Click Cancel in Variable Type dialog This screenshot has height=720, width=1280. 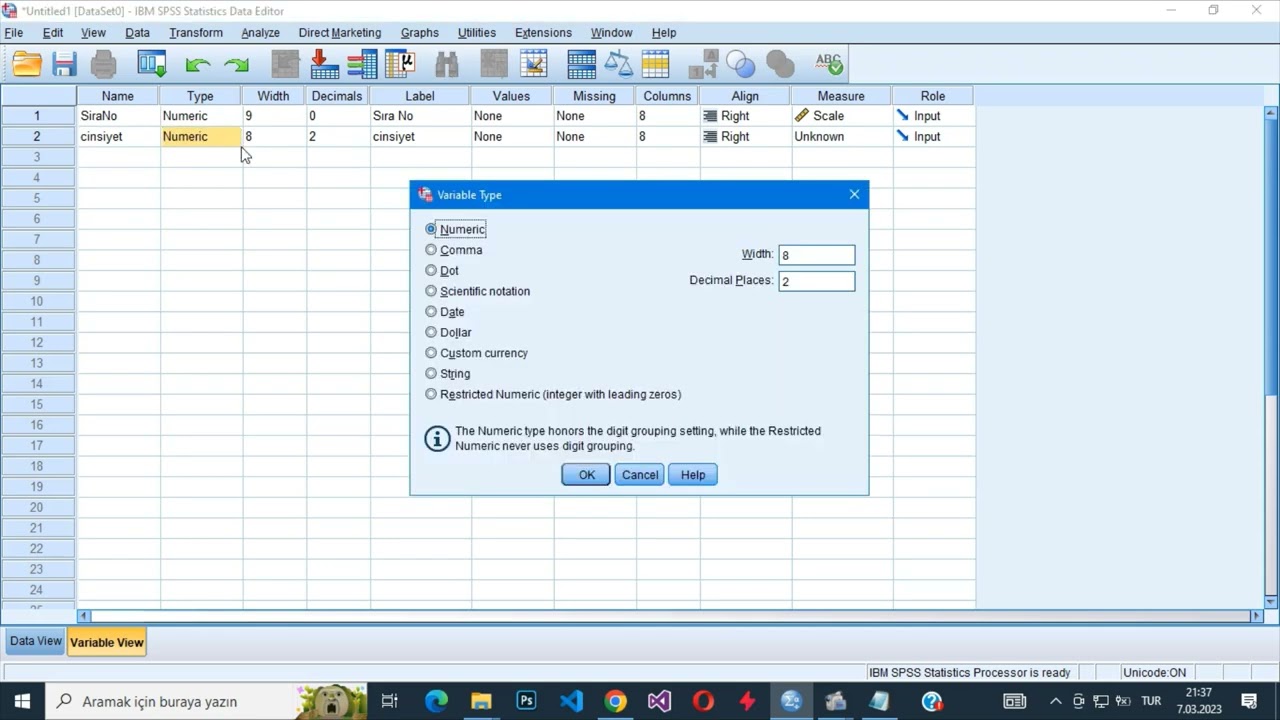[x=640, y=475]
